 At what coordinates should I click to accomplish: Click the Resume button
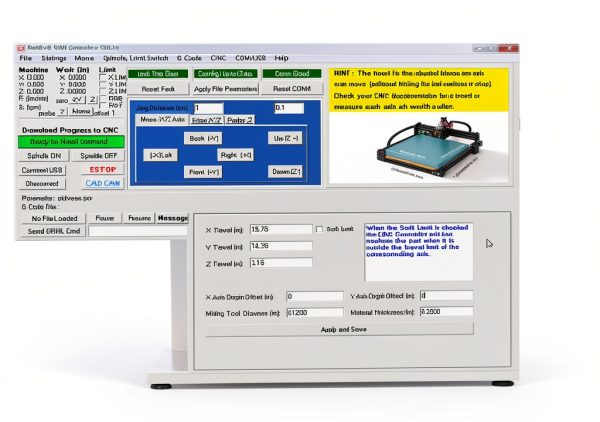tap(139, 218)
